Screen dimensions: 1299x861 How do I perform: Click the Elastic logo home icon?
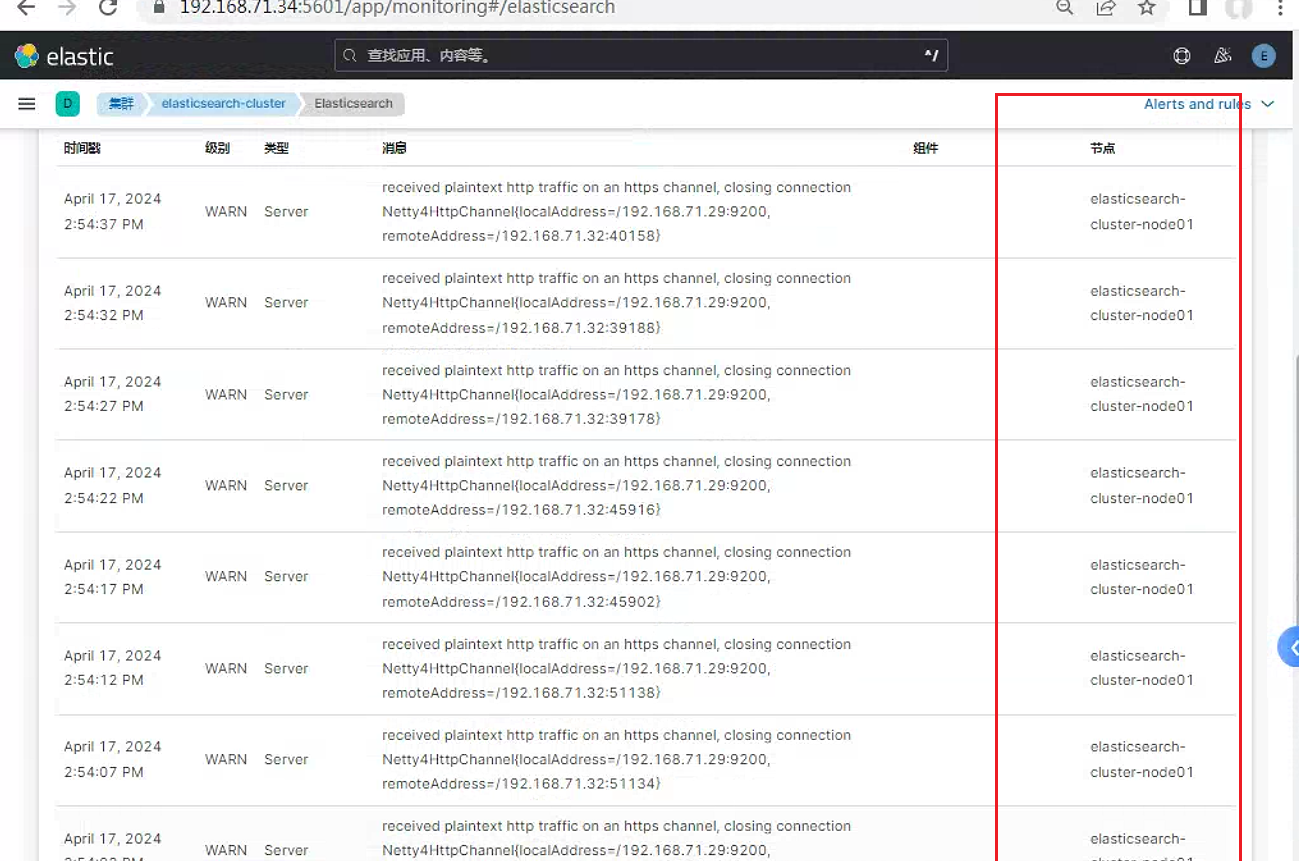pyautogui.click(x=64, y=56)
